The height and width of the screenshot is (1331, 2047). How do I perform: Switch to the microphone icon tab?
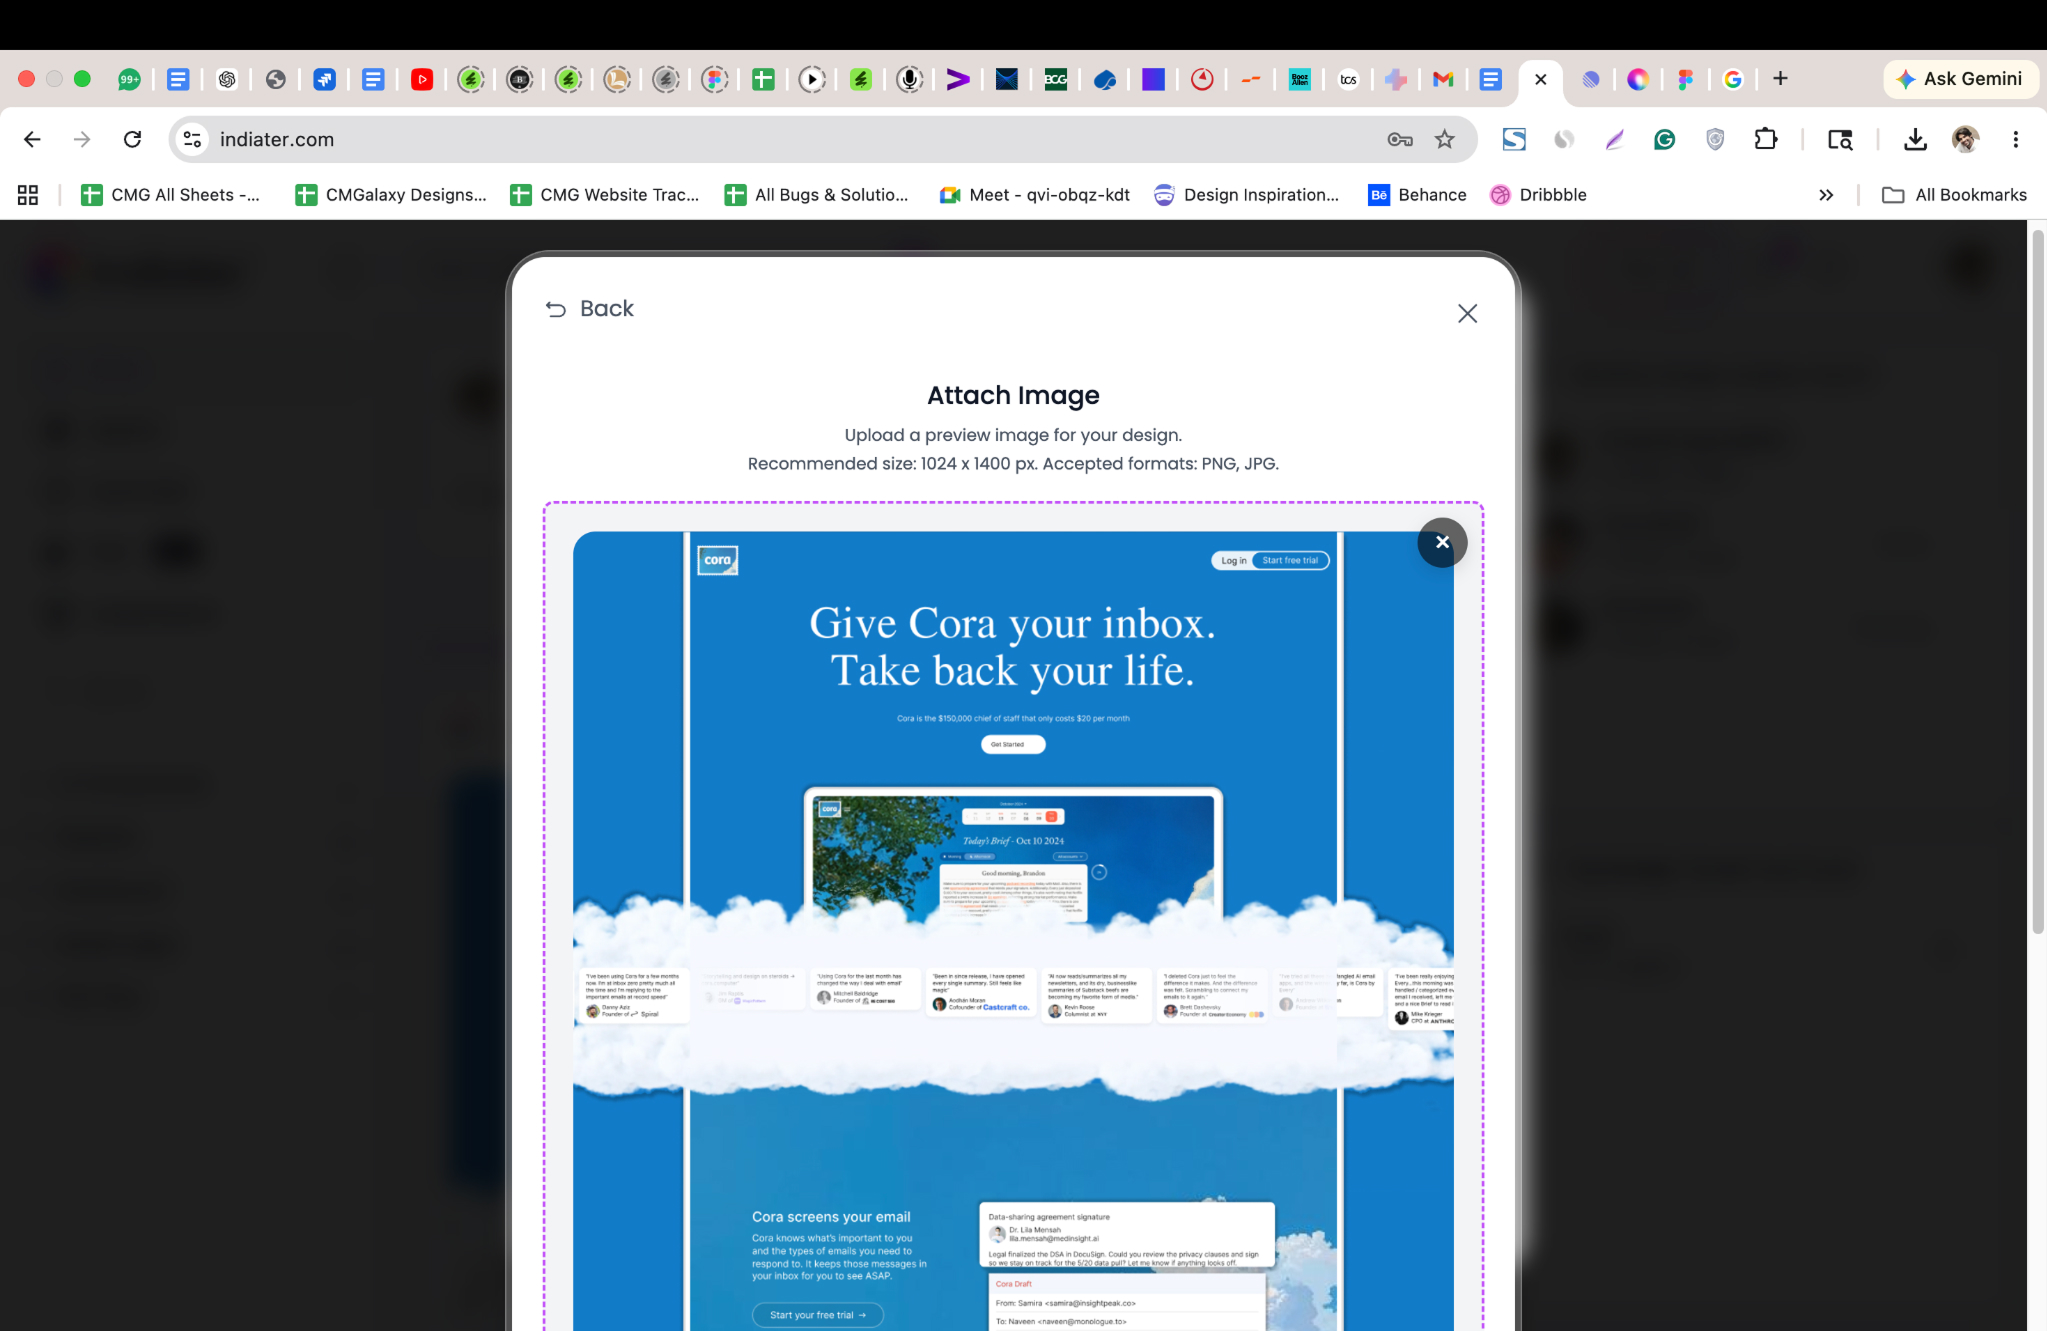click(909, 79)
